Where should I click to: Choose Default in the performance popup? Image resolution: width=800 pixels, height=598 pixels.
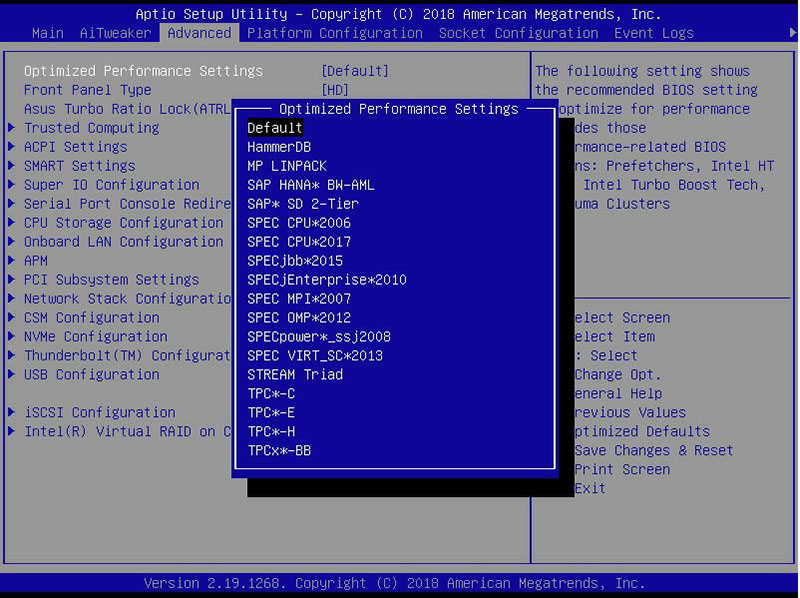(274, 128)
